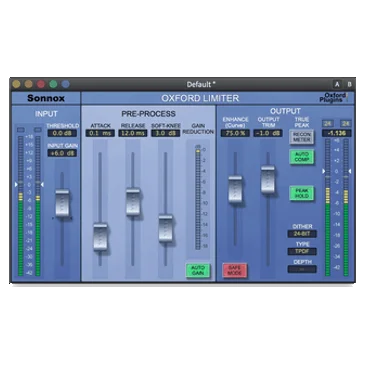This screenshot has height=365, width=365.
Task: Click the Oxford Plugins logo
Action: click(333, 98)
